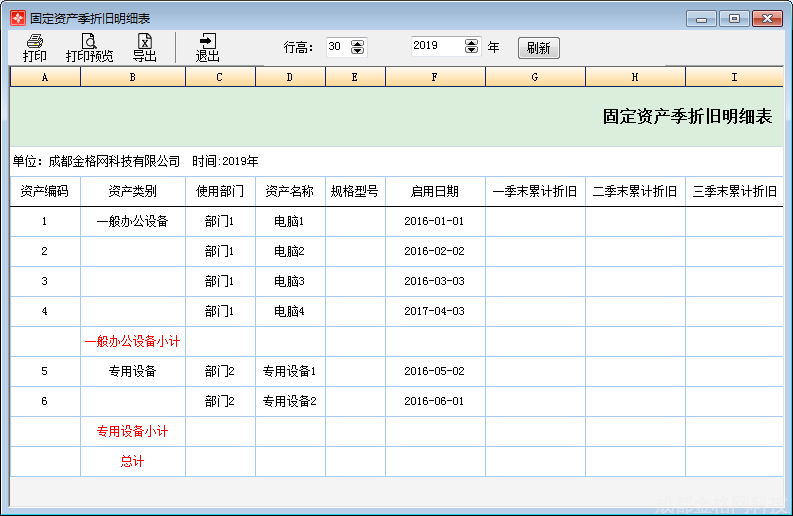793x516 pixels.
Task: Select the 总计 total row cell
Action: 132,462
